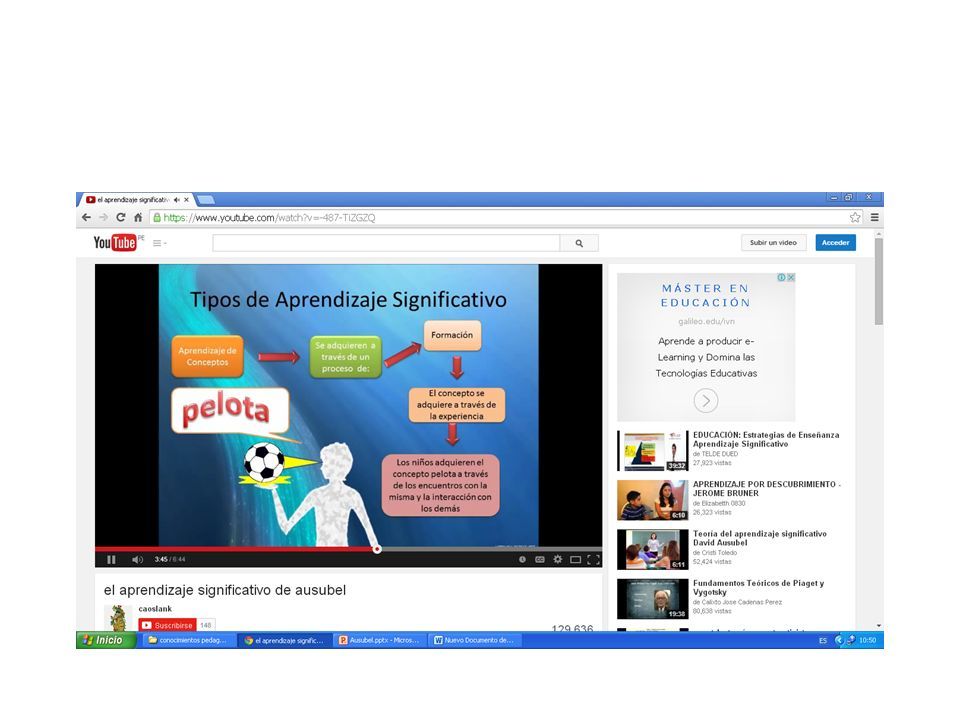
Task: Switch the player to theater mode
Action: coord(576,560)
